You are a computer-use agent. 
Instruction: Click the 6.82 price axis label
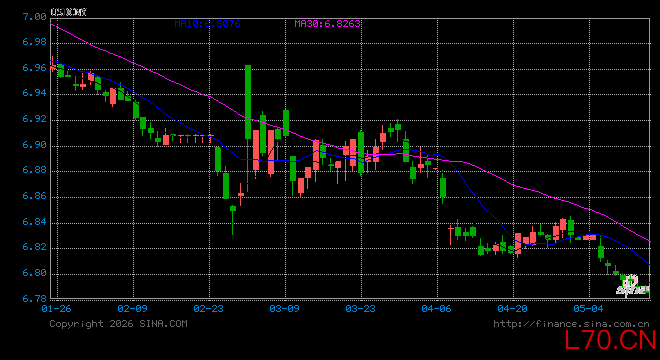click(35, 248)
